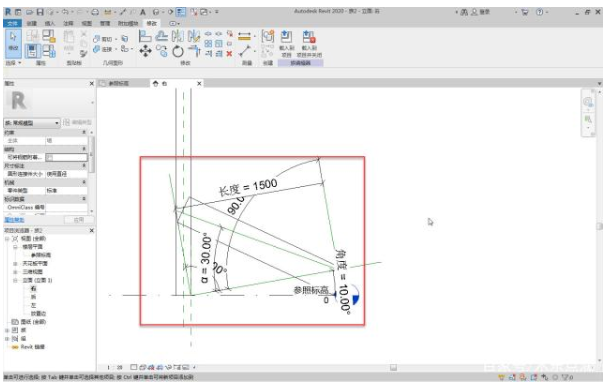This screenshot has width=608, height=386.
Task: Click the visual style icon in view control bar
Action: click(x=142, y=367)
